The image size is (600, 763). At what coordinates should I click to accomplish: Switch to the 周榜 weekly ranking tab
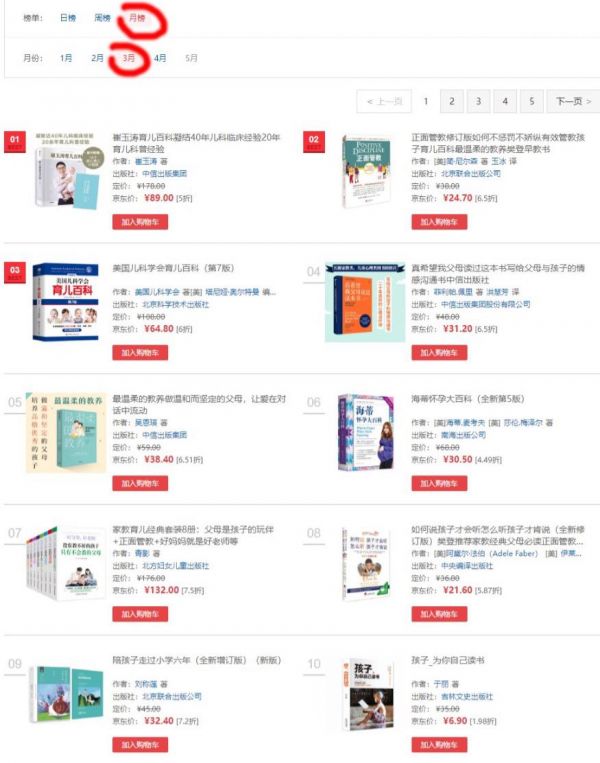(x=102, y=18)
